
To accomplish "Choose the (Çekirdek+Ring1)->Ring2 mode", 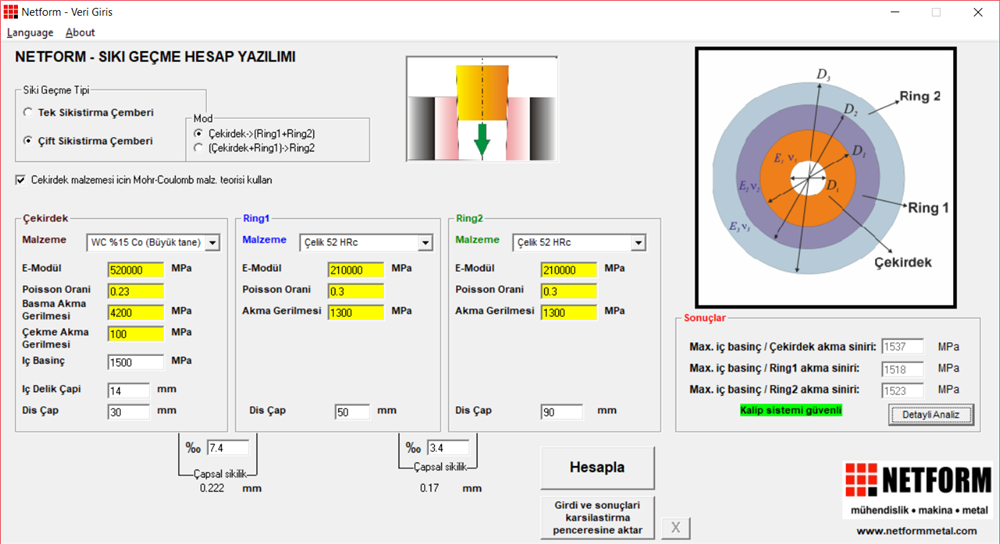I will 199,148.
